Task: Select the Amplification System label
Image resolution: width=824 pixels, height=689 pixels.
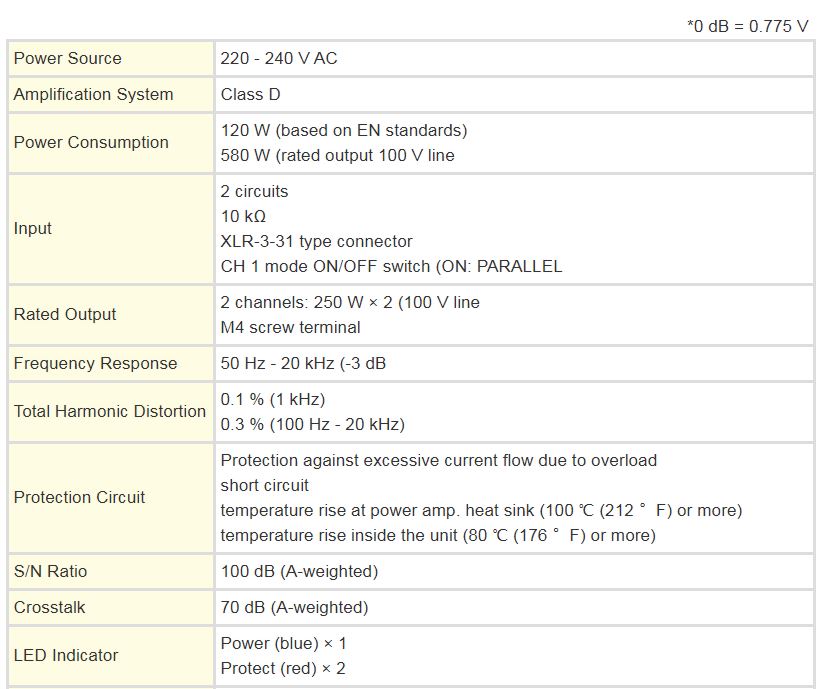Action: (x=93, y=94)
